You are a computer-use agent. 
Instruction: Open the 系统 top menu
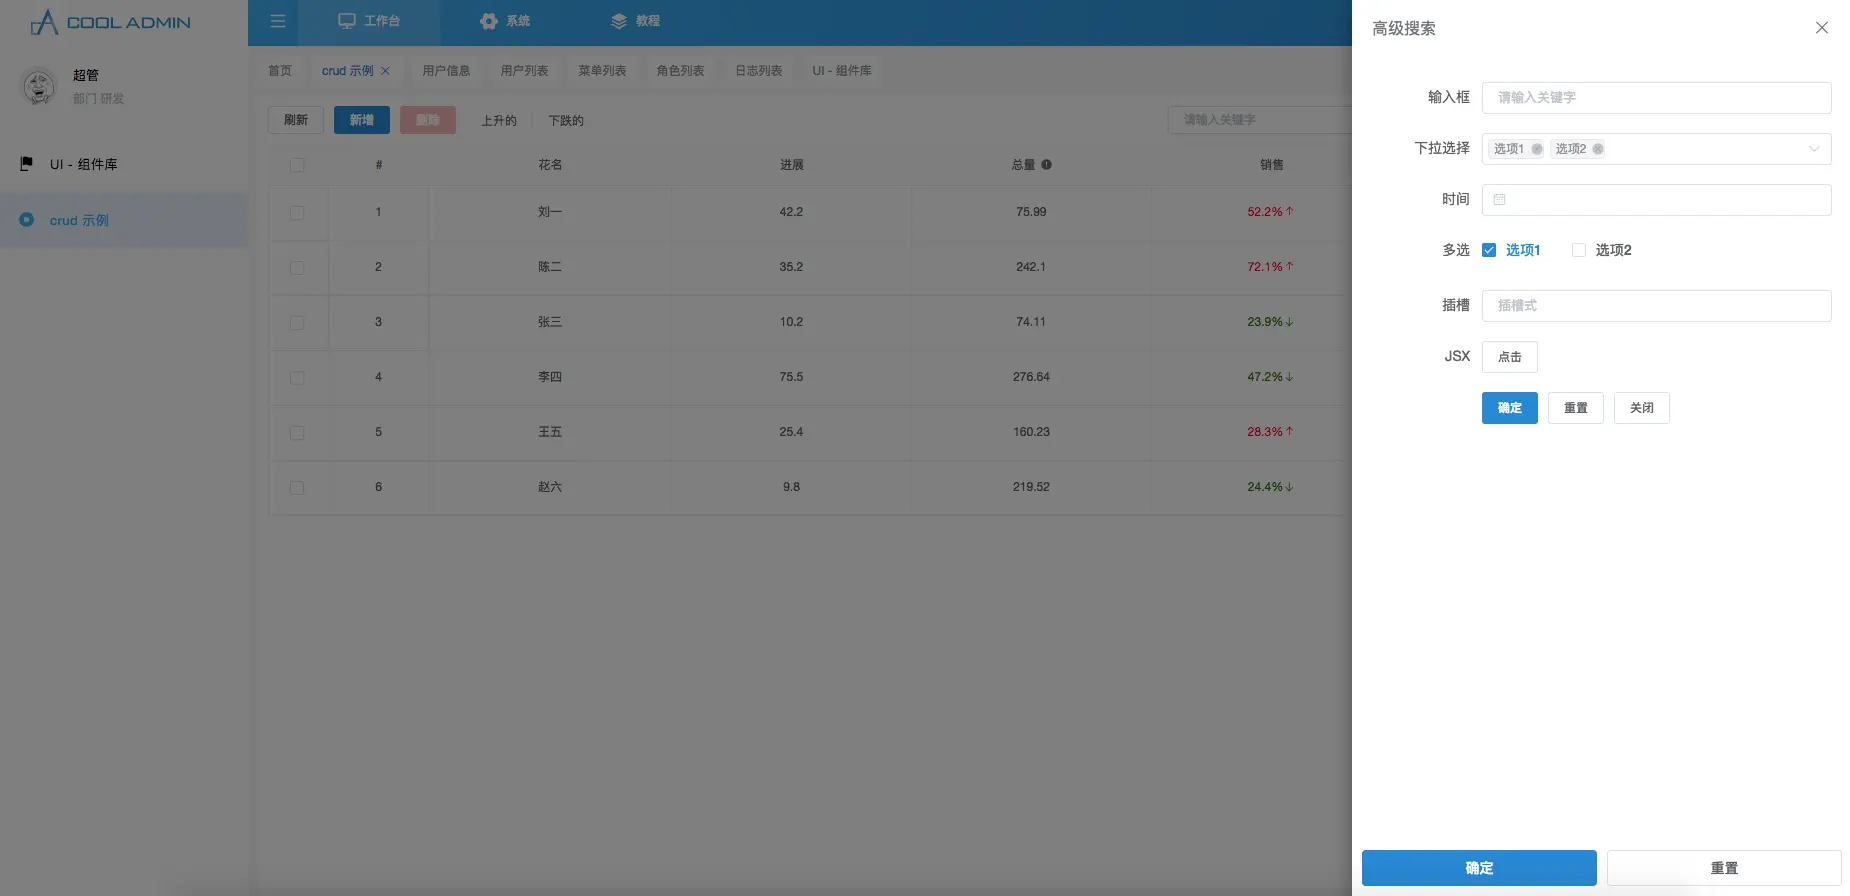coord(505,21)
